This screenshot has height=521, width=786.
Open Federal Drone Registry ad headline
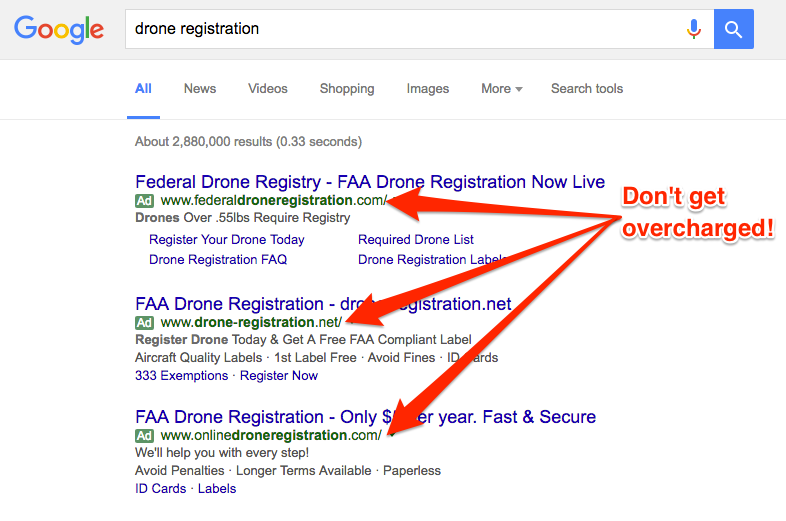point(370,182)
